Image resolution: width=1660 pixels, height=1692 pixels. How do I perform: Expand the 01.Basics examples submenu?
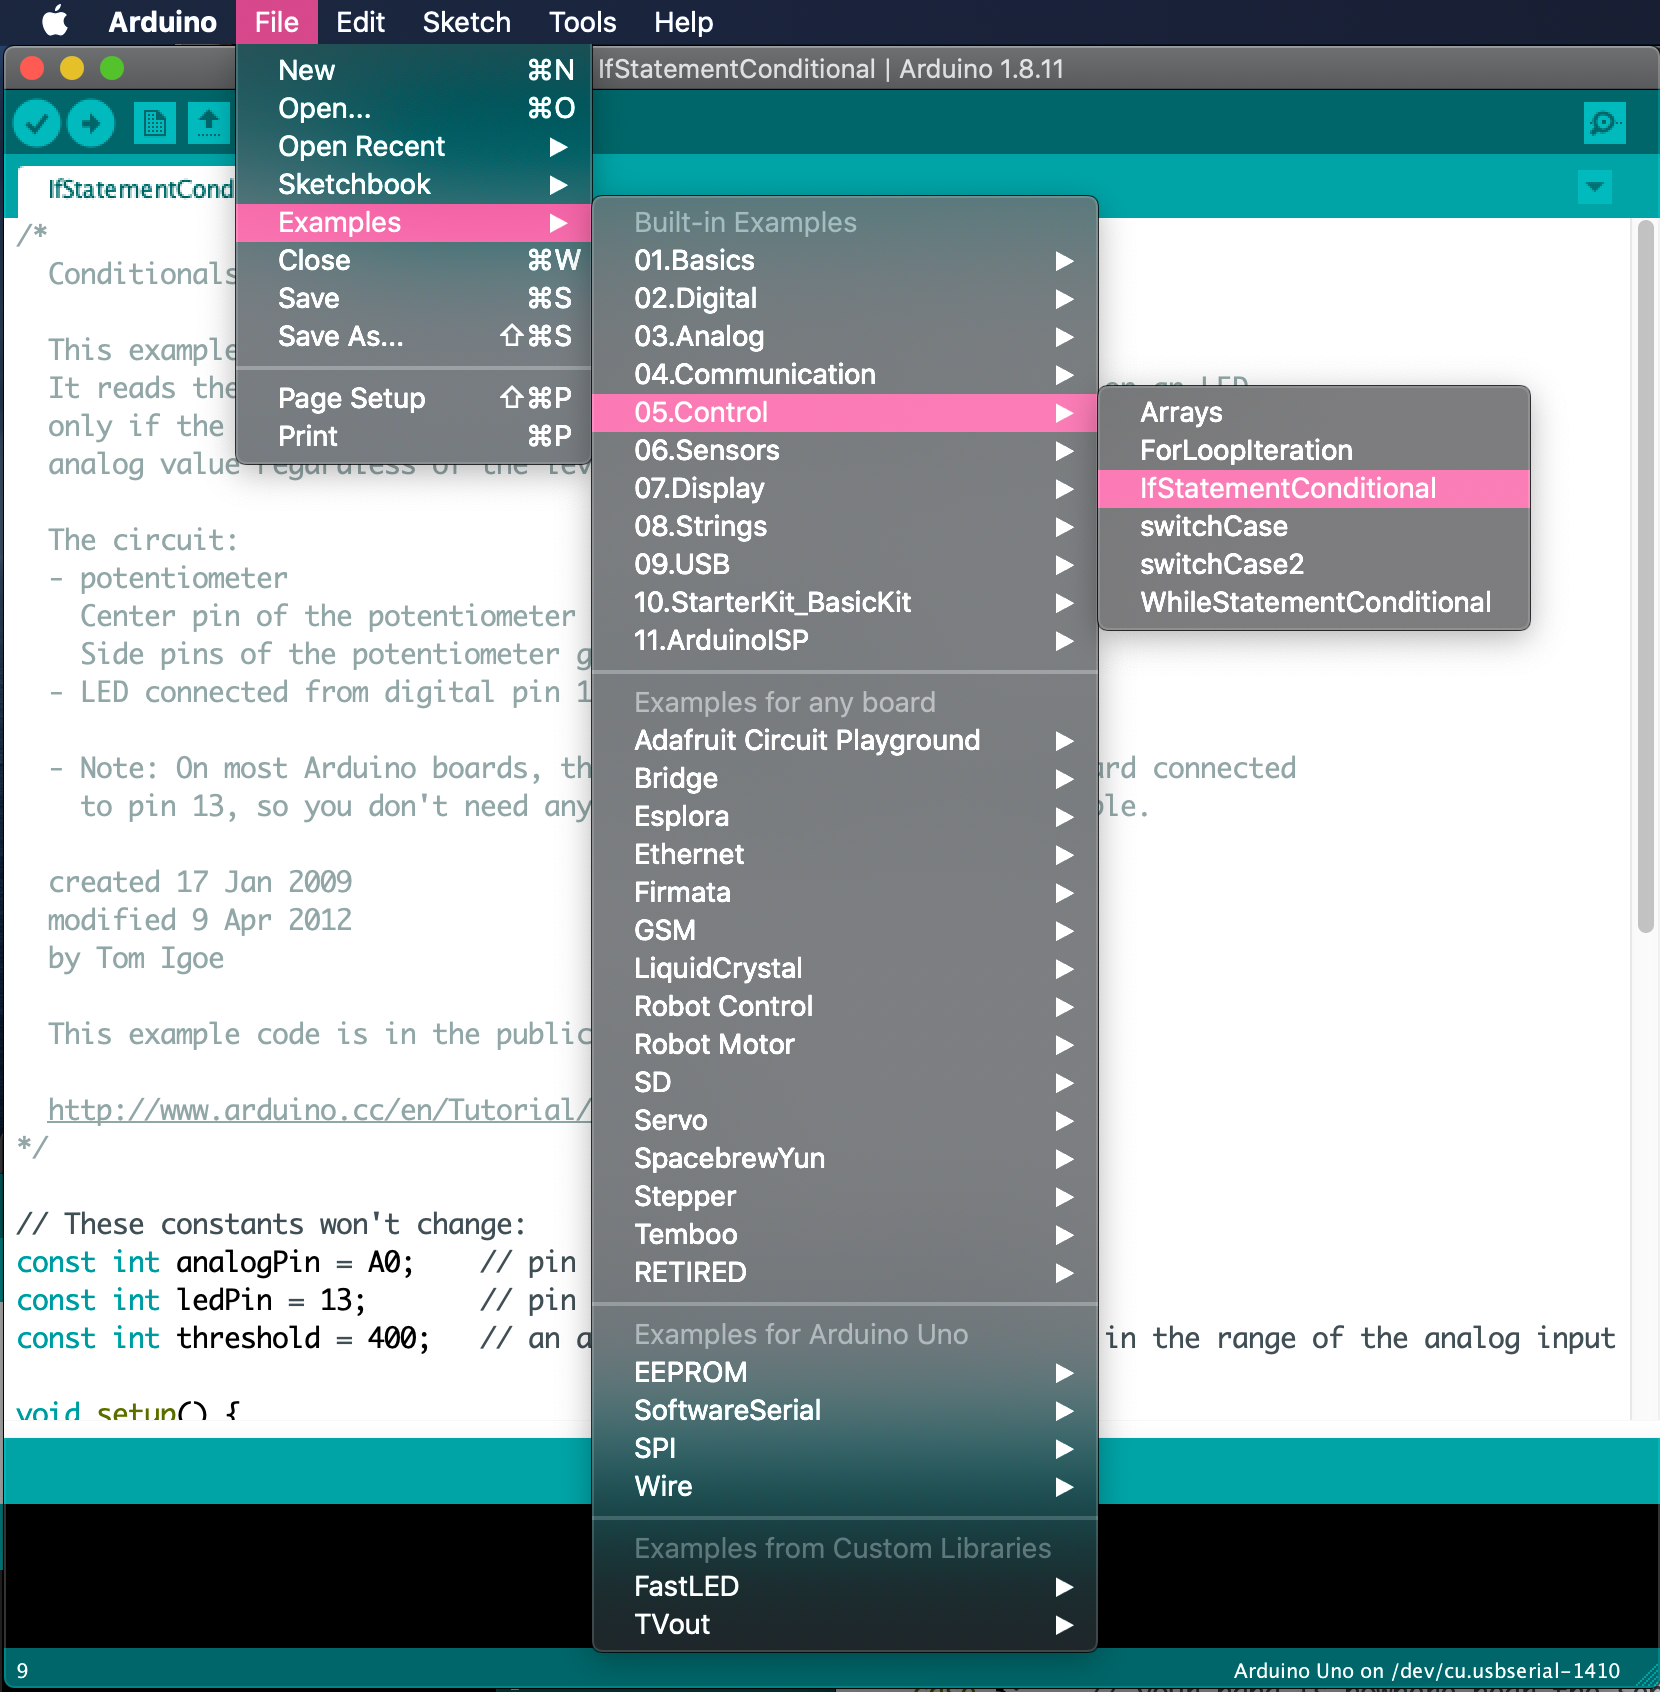(845, 260)
